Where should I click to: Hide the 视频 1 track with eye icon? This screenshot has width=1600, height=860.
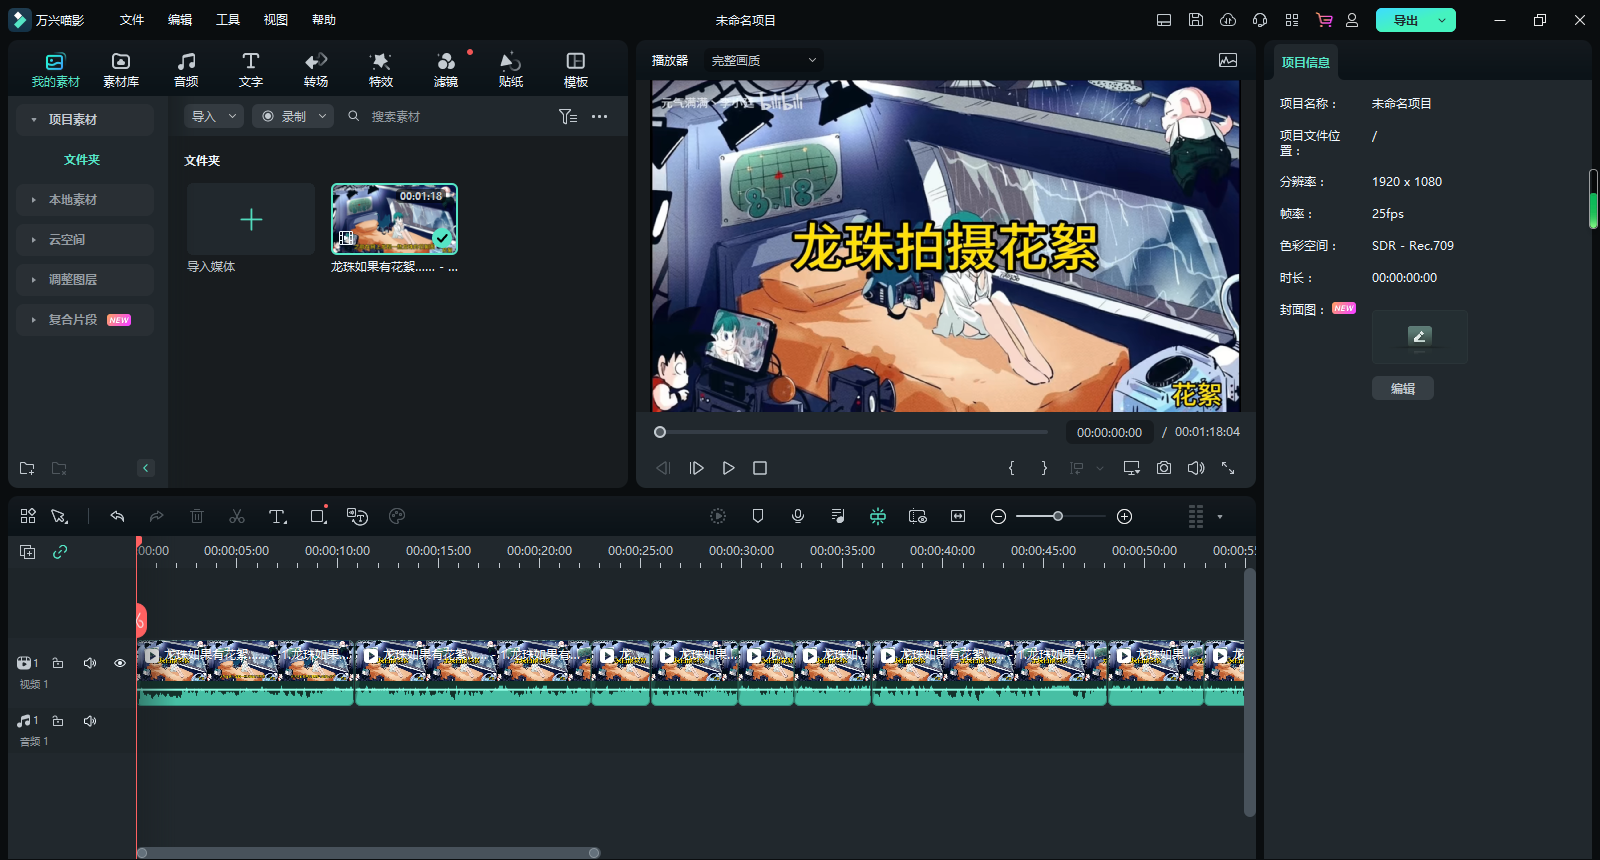click(120, 663)
